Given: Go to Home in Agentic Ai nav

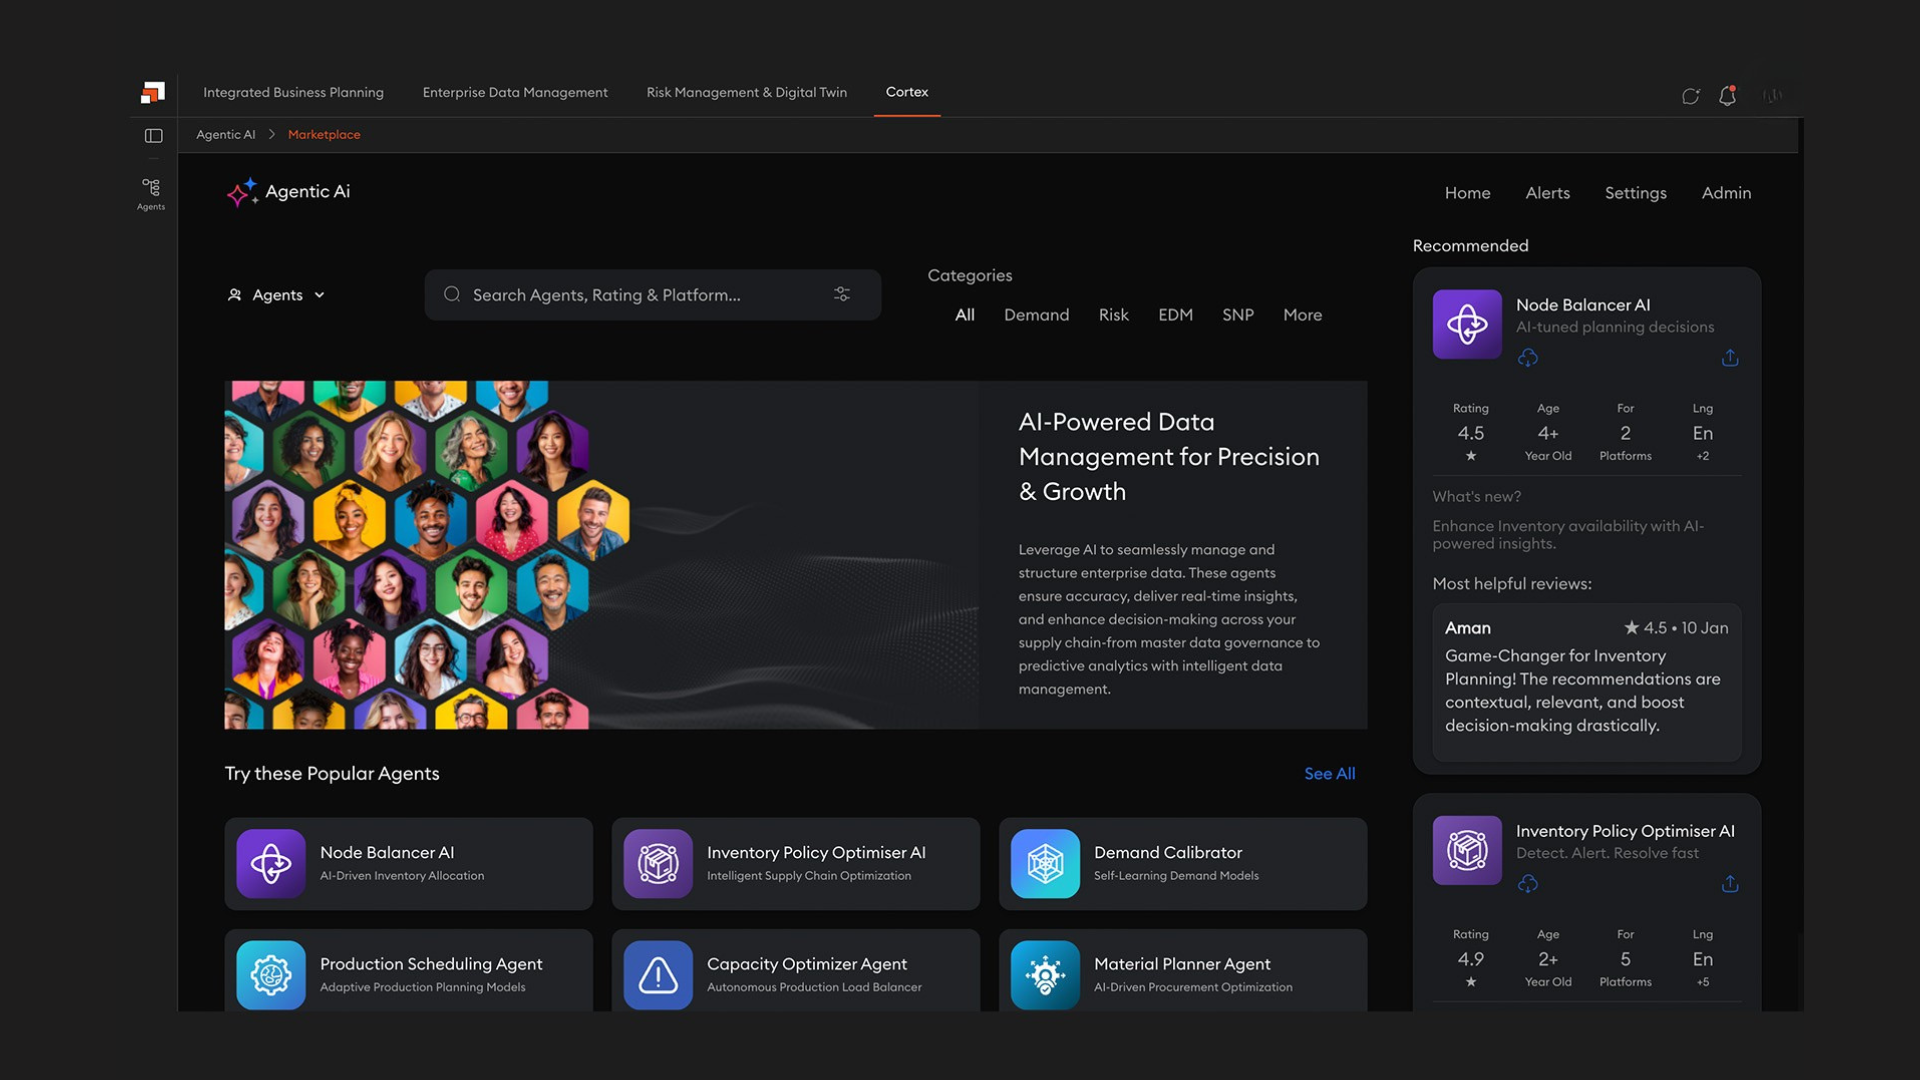Looking at the screenshot, I should (x=1467, y=193).
